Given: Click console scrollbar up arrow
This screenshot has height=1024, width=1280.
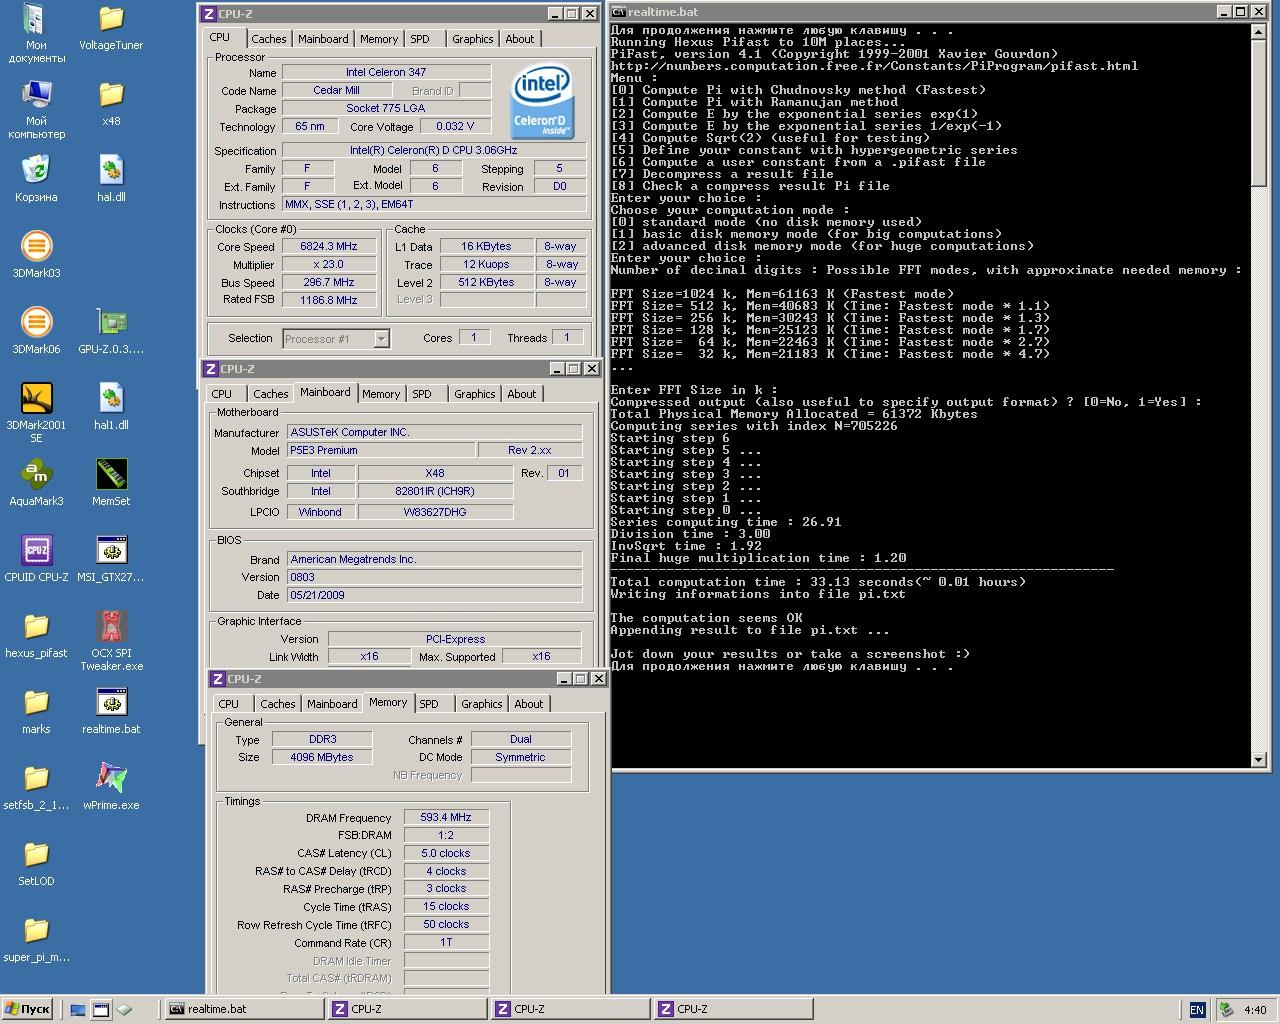Looking at the screenshot, I should pos(1259,32).
